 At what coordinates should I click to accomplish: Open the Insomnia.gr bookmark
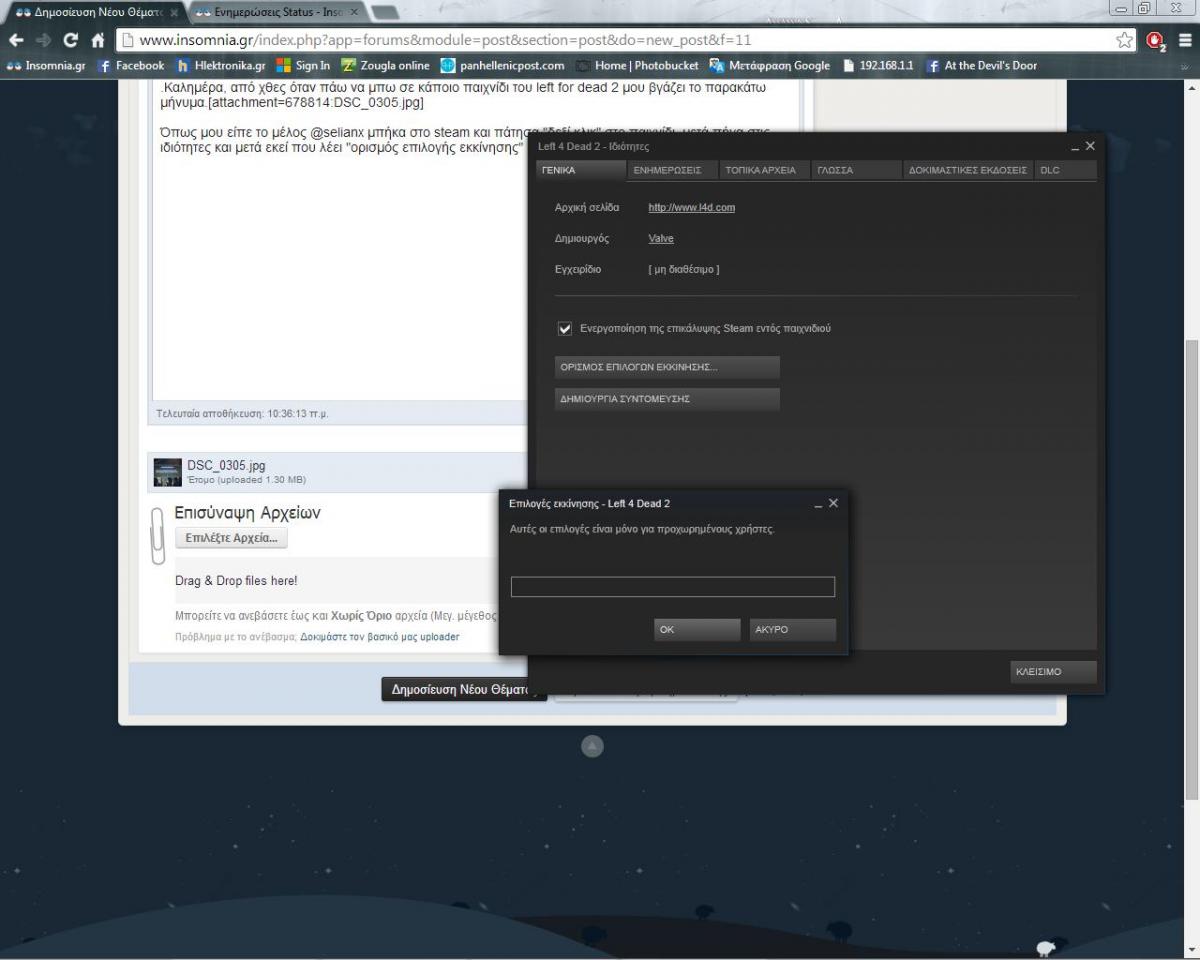pos(46,66)
